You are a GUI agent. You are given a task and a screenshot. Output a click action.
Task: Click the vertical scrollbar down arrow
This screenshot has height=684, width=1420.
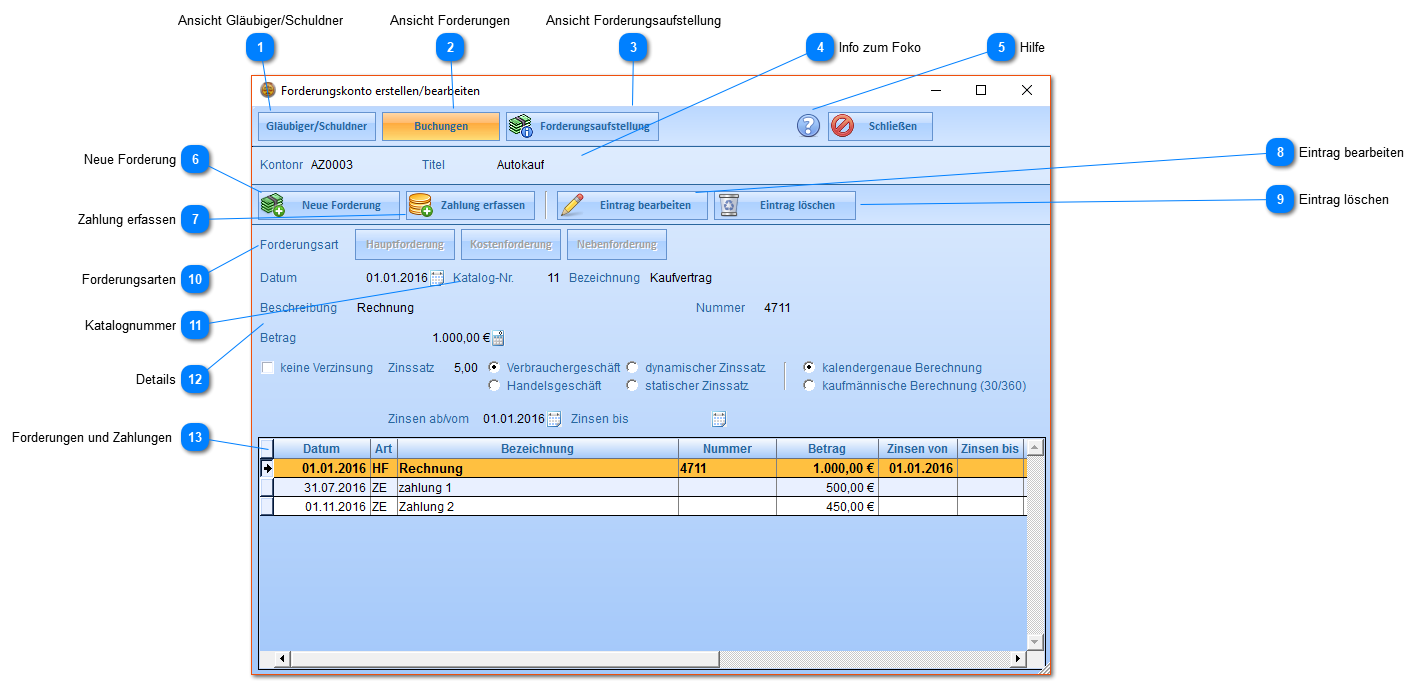click(x=1035, y=641)
